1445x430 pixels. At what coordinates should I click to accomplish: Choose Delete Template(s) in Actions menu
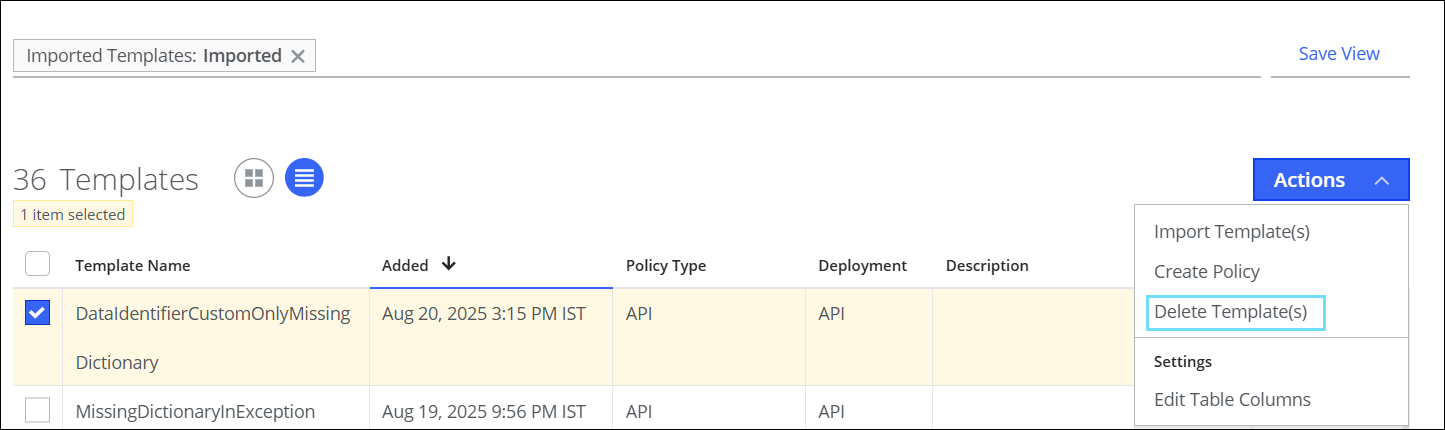[1230, 312]
